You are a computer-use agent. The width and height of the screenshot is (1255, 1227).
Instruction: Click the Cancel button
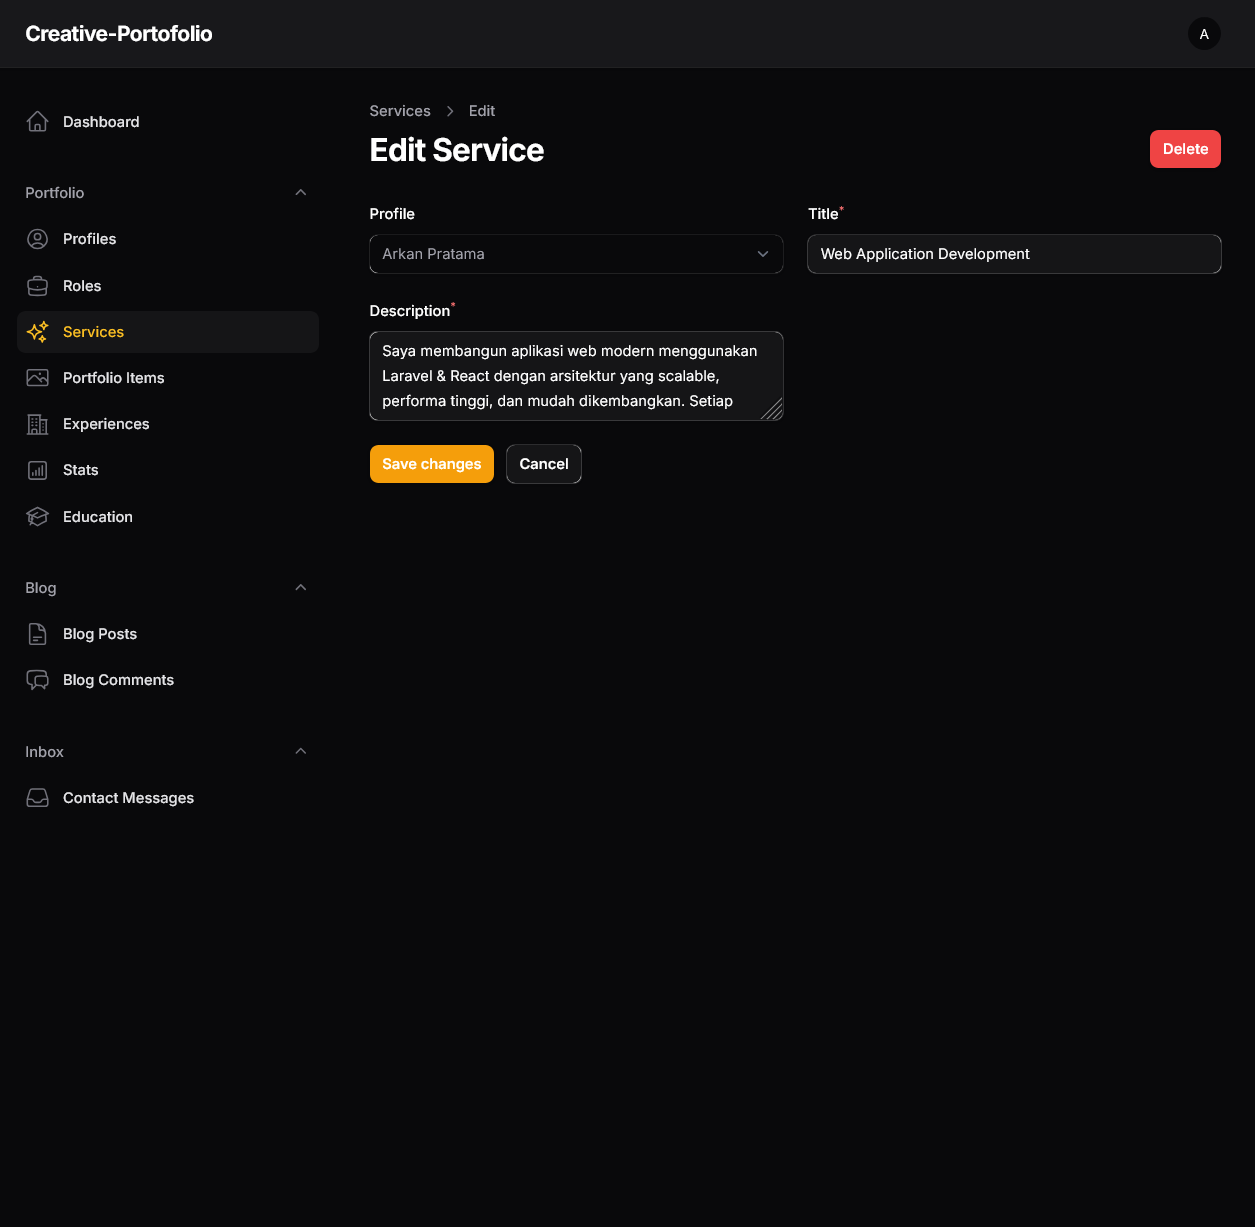(x=543, y=463)
